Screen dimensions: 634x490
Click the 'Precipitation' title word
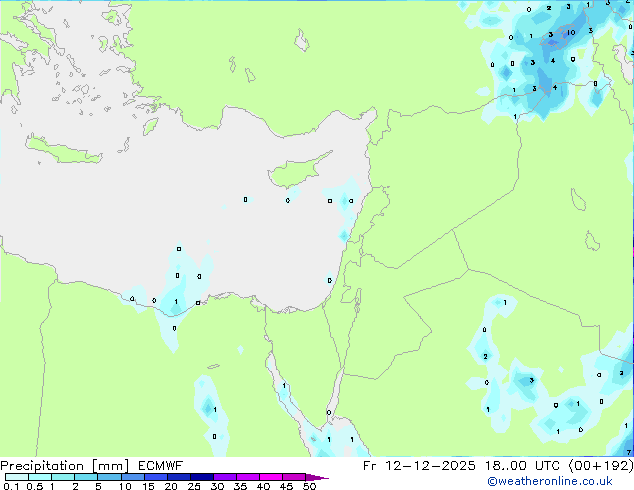click(x=42, y=466)
